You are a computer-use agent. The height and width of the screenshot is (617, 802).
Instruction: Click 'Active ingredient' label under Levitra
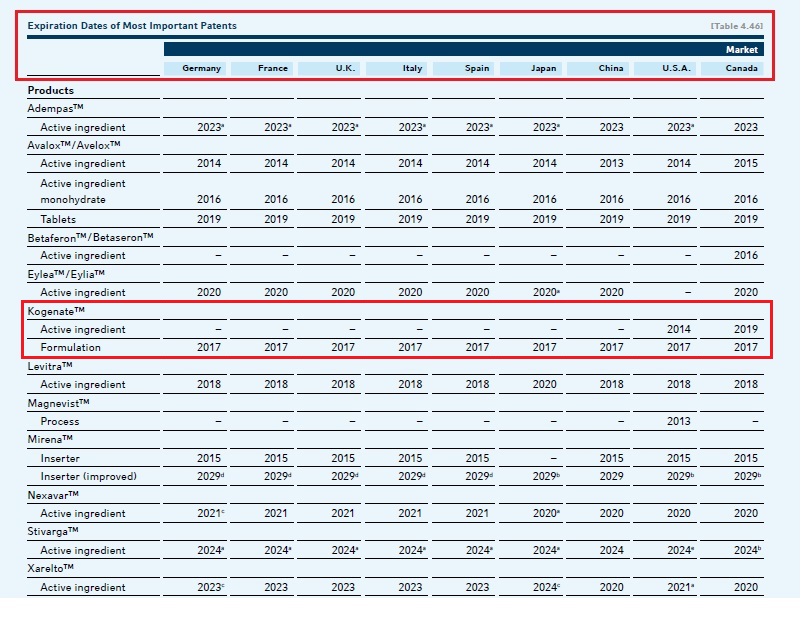83,384
